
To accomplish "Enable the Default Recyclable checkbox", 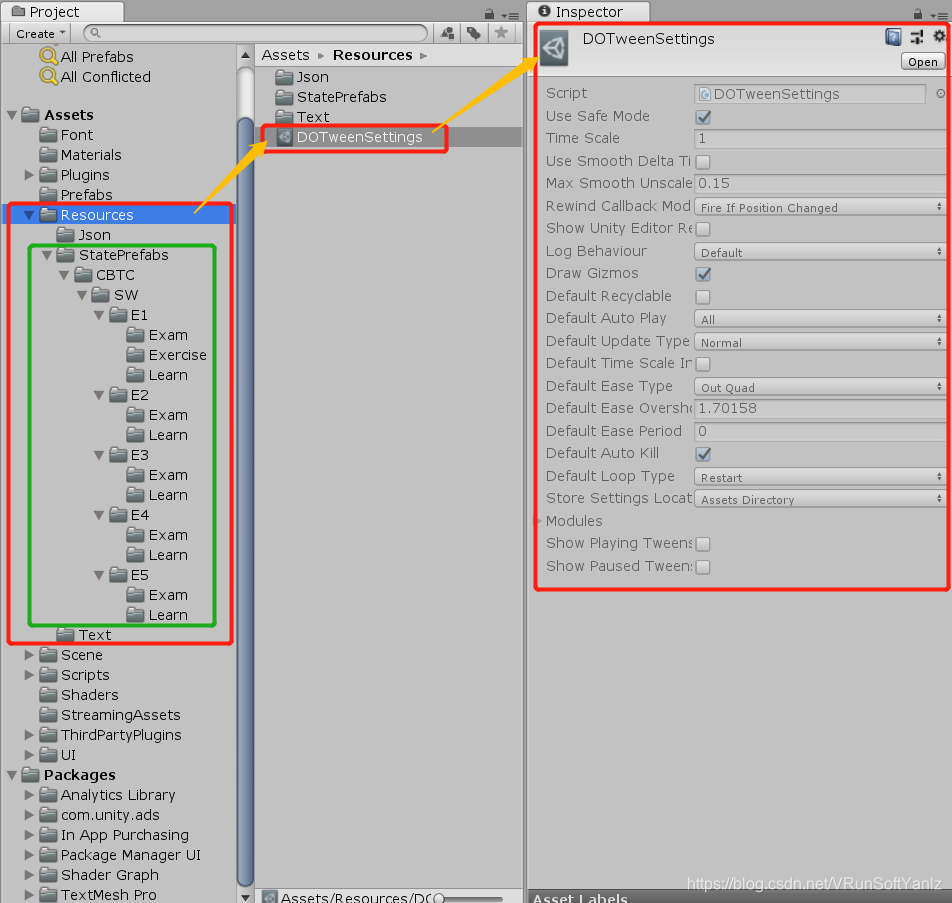I will tap(703, 297).
